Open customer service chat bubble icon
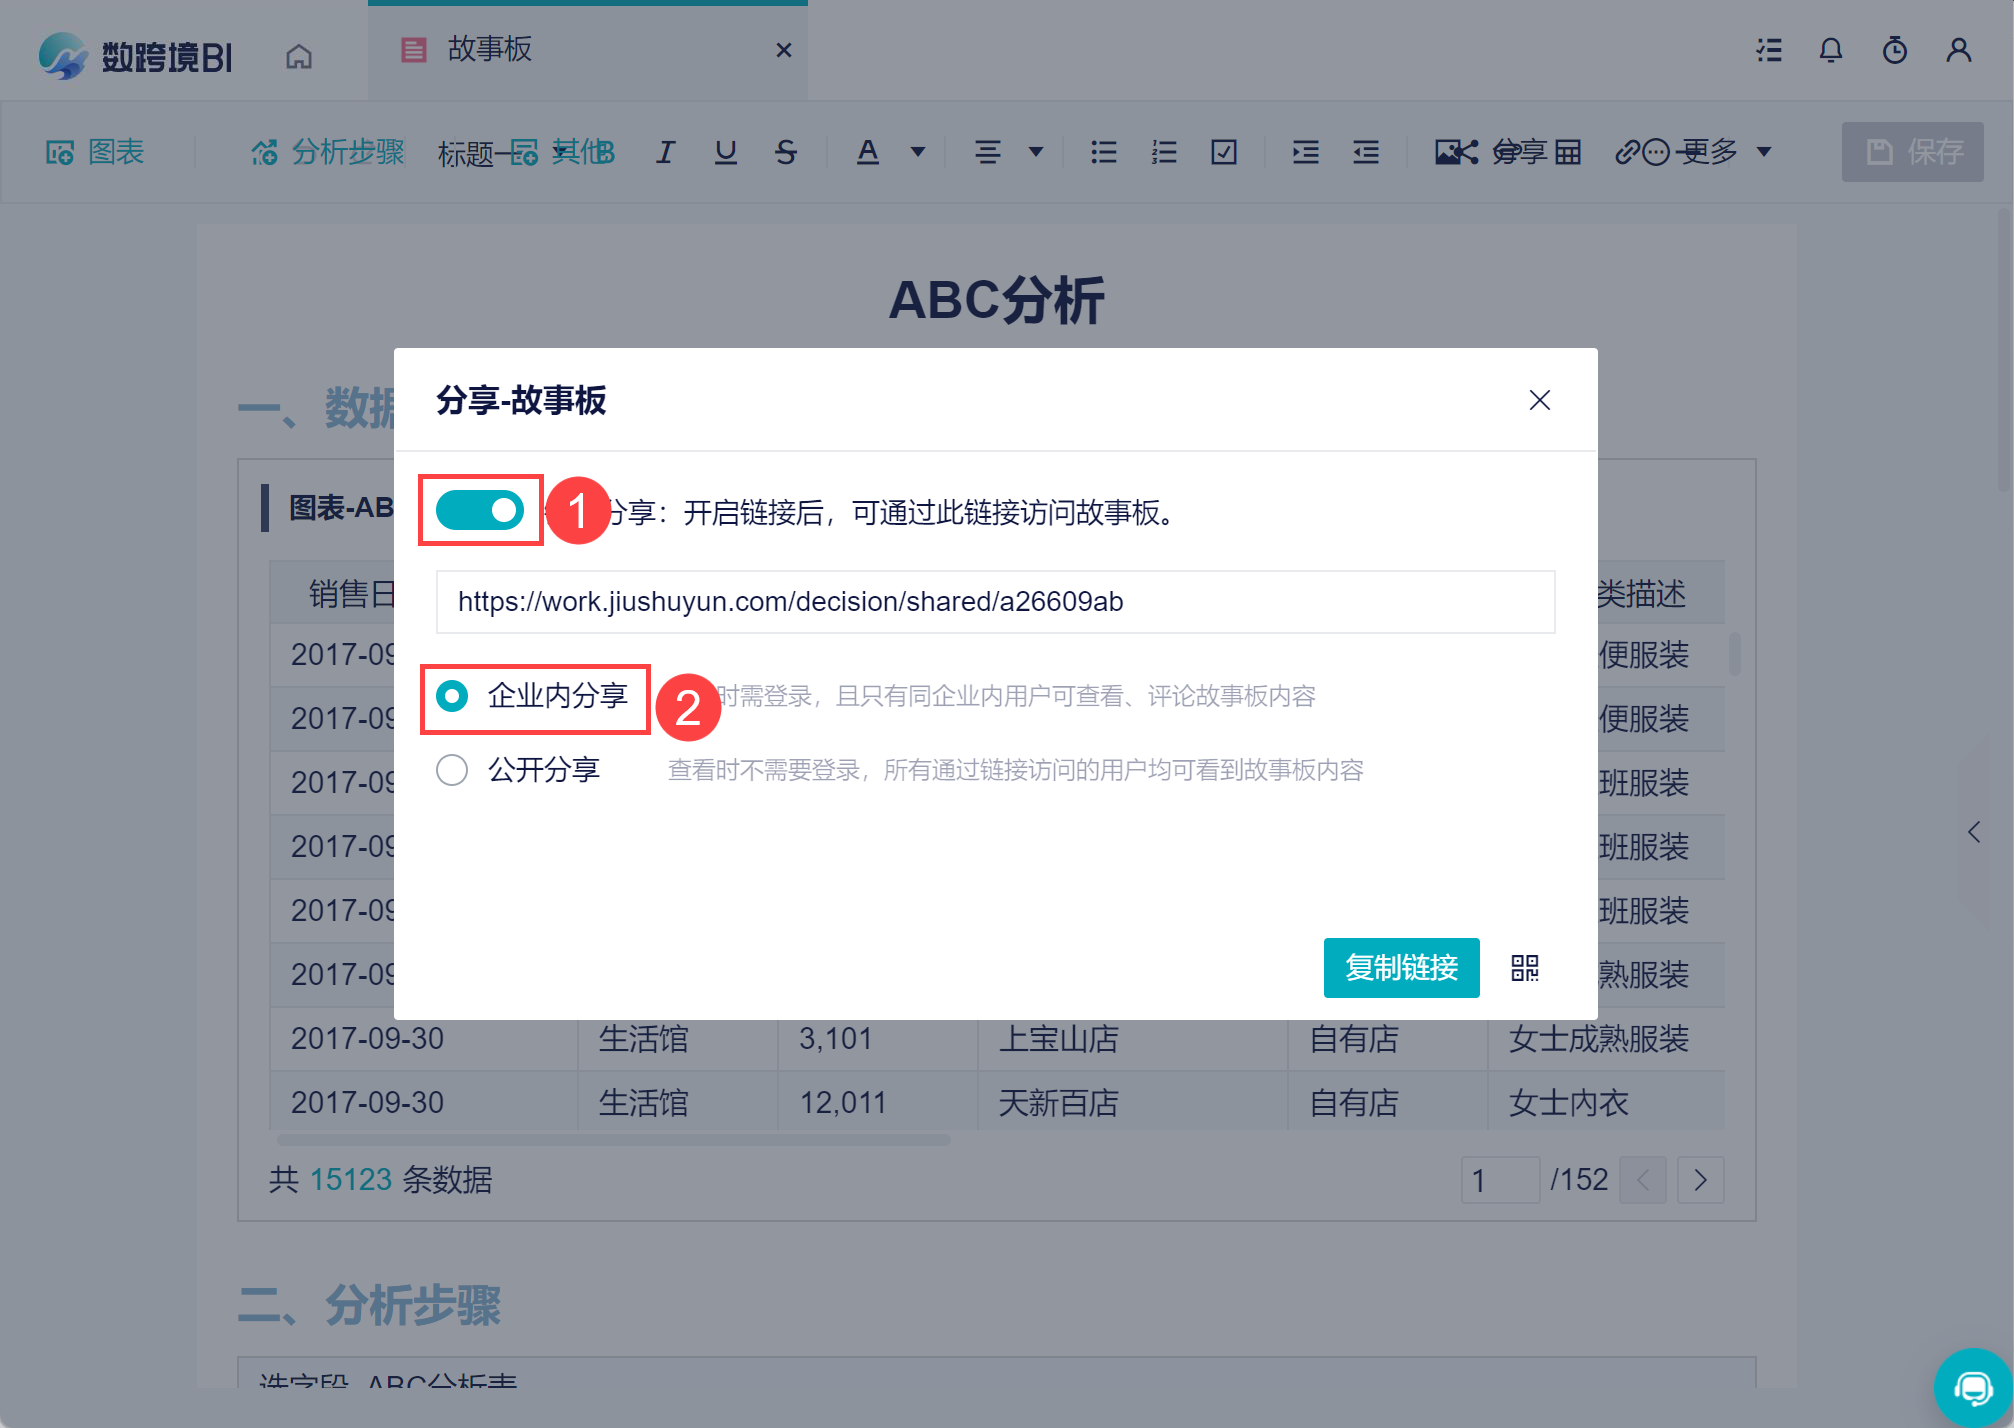Screen dimensions: 2014x1428 (x=1973, y=1387)
